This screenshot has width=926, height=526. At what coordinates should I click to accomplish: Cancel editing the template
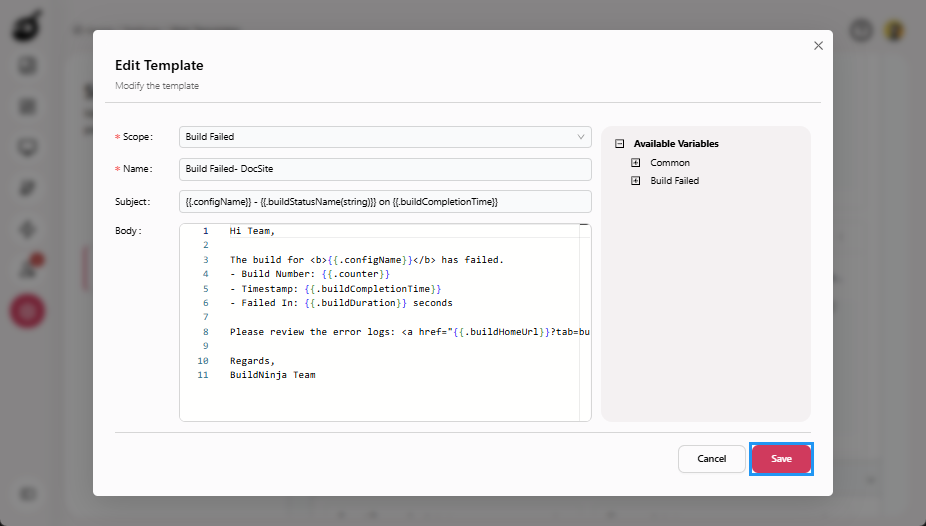711,459
